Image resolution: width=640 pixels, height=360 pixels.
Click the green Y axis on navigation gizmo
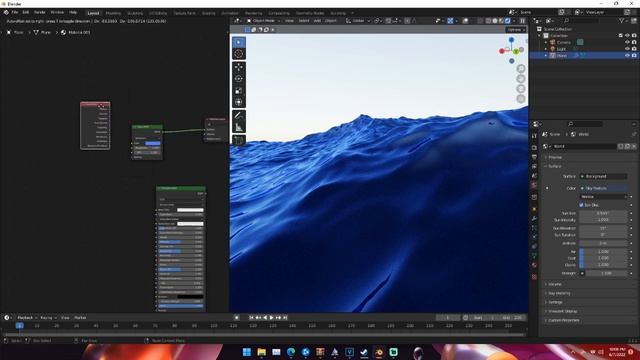516,51
